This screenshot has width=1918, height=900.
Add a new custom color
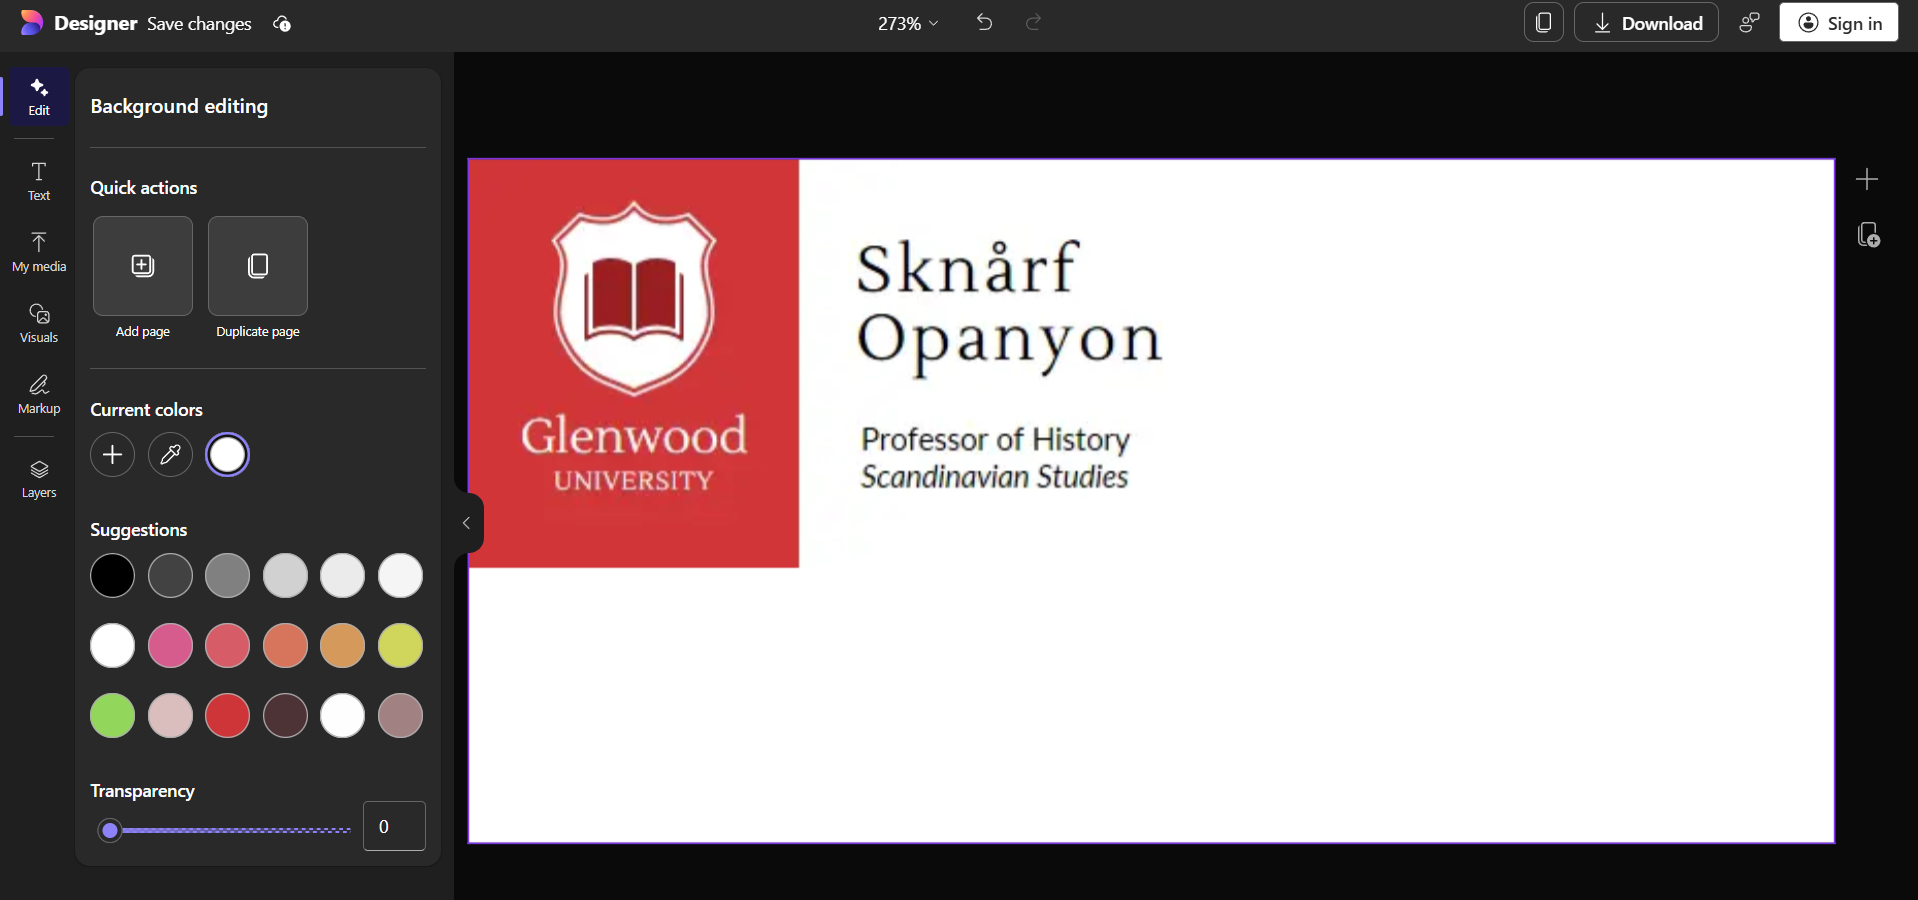tap(113, 455)
